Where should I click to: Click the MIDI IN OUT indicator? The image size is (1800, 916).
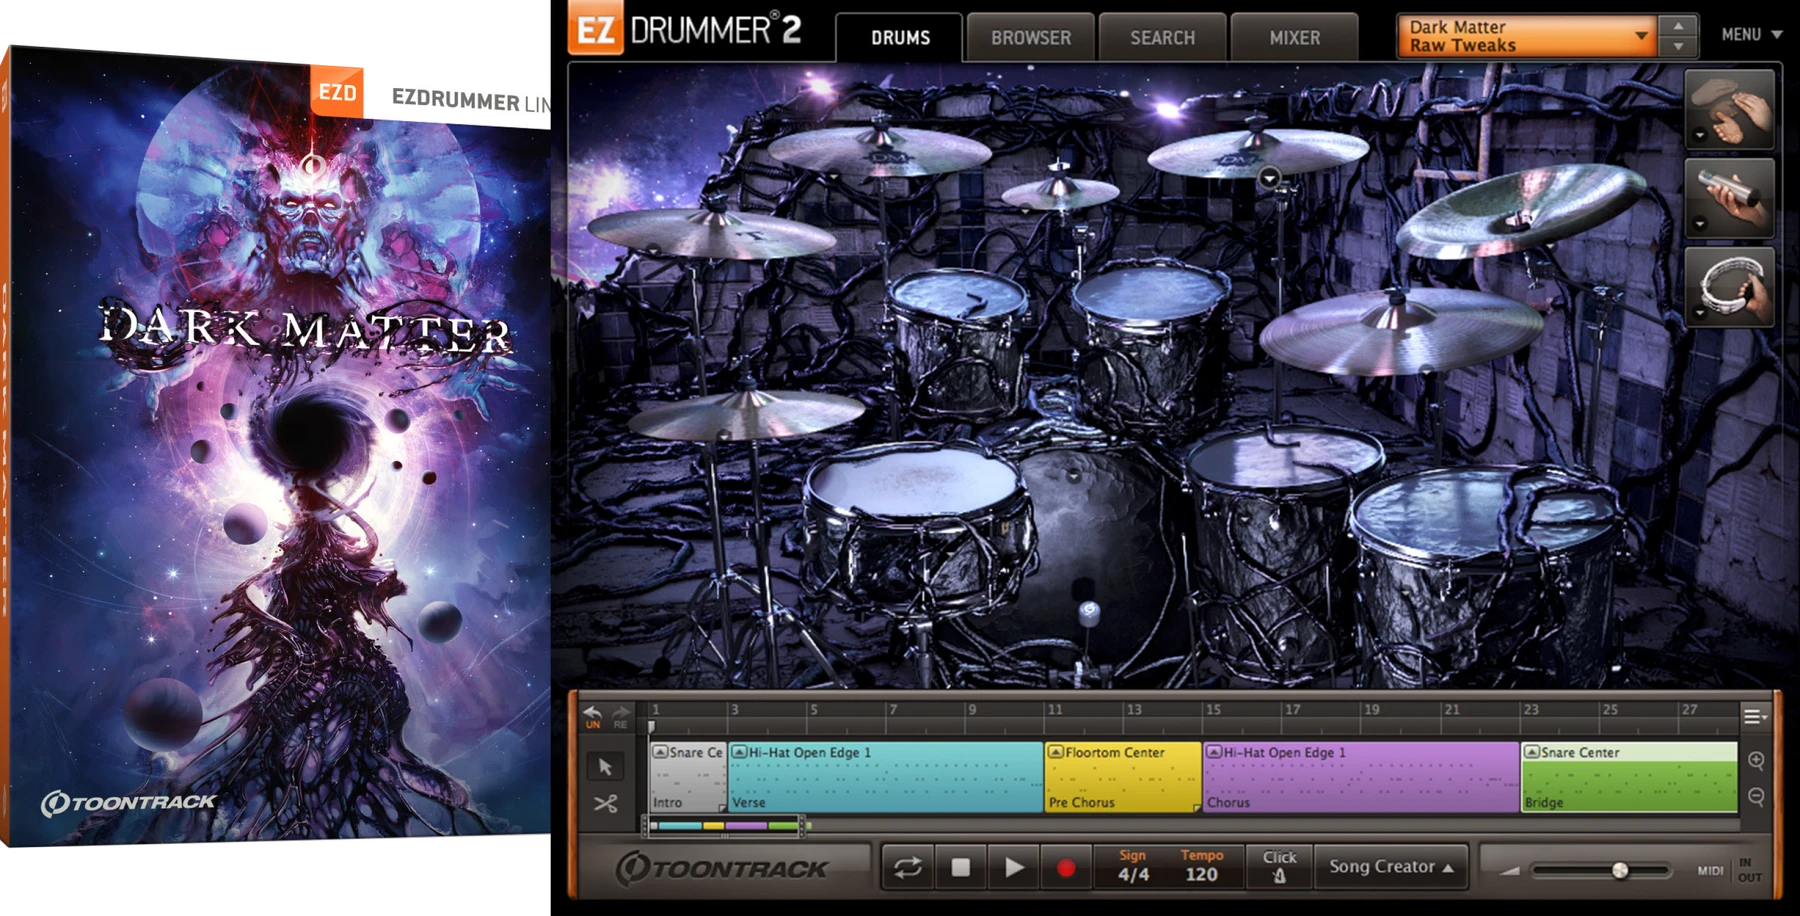[x=1730, y=870]
